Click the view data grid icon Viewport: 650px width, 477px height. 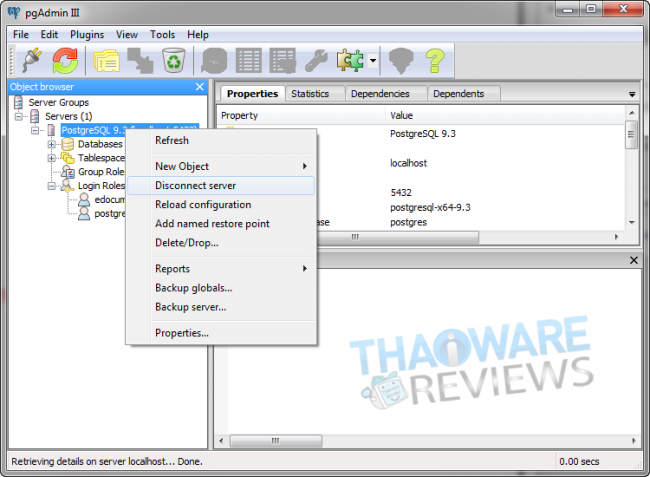point(248,61)
